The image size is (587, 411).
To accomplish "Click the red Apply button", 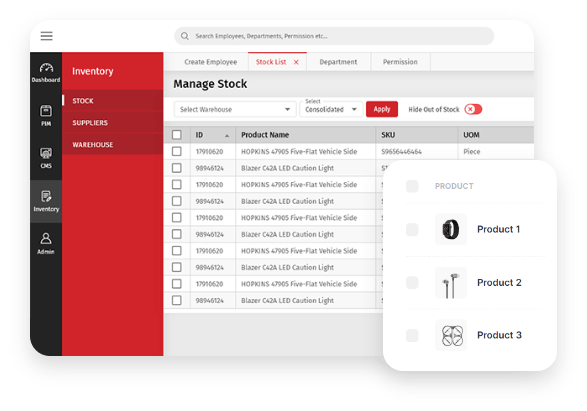I will point(382,109).
